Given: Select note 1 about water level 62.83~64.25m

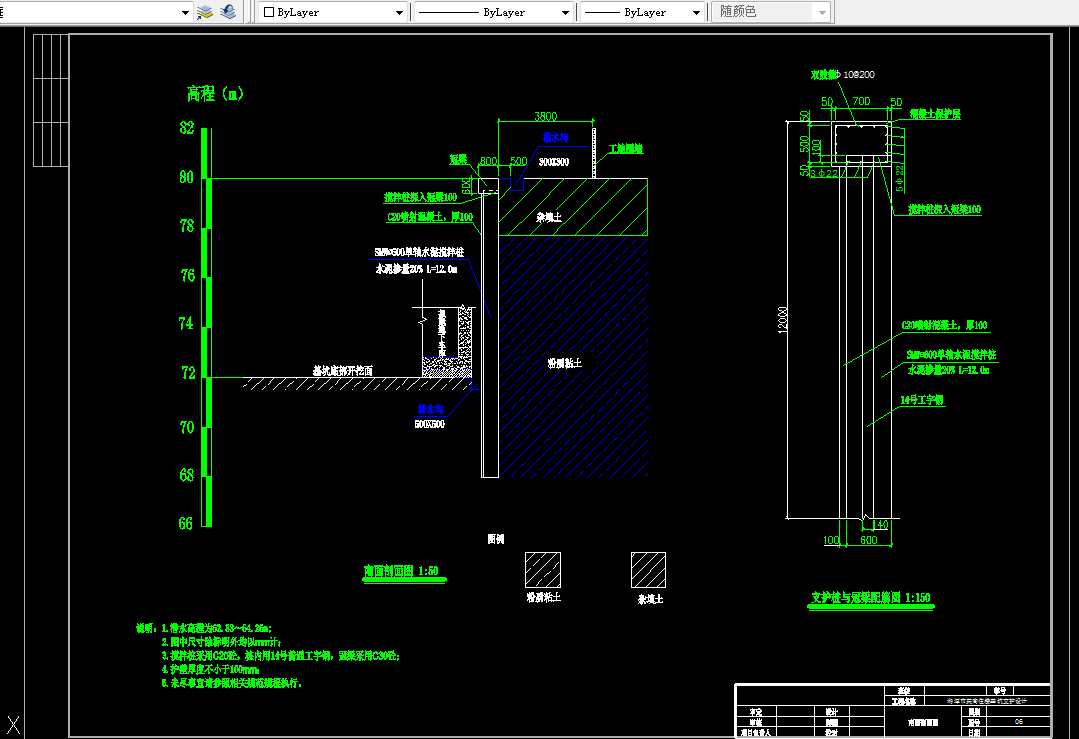Looking at the screenshot, I should pos(216,628).
